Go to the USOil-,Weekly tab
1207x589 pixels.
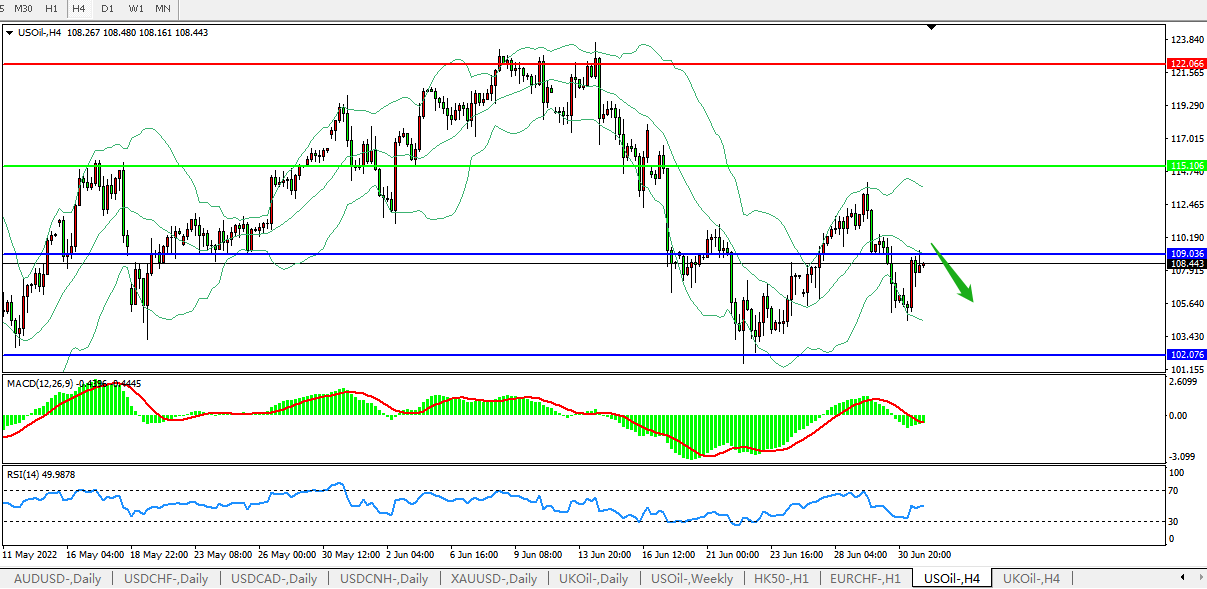[691, 578]
